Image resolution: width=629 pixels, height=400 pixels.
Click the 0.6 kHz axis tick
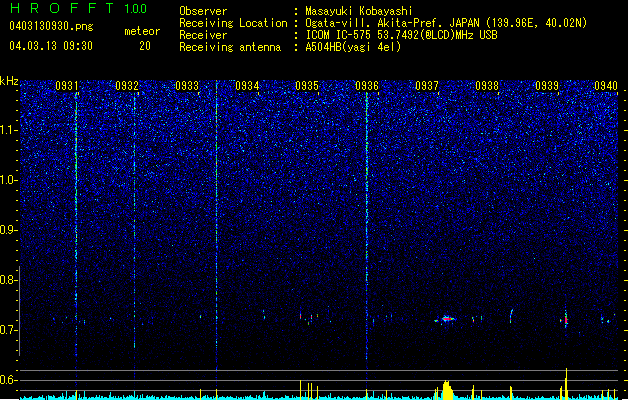(9, 380)
